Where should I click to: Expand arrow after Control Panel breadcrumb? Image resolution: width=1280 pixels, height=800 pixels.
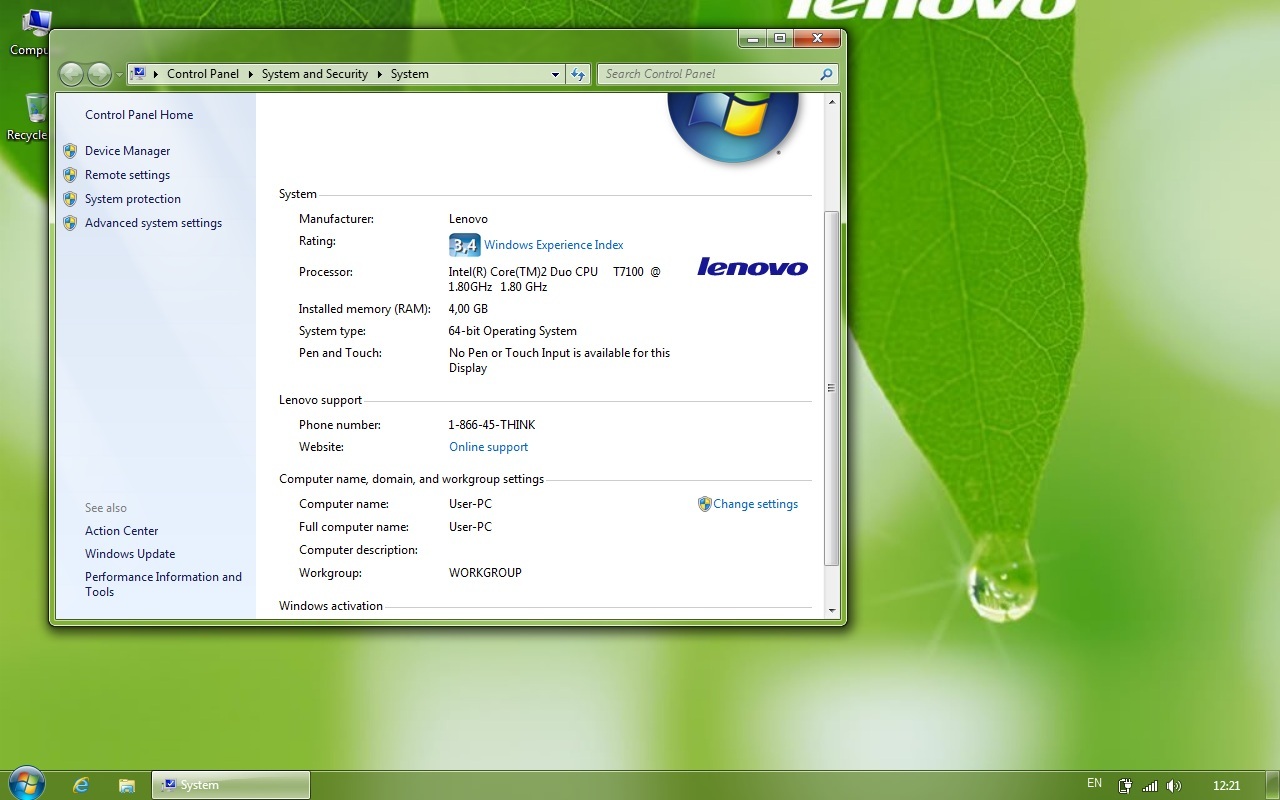point(250,74)
